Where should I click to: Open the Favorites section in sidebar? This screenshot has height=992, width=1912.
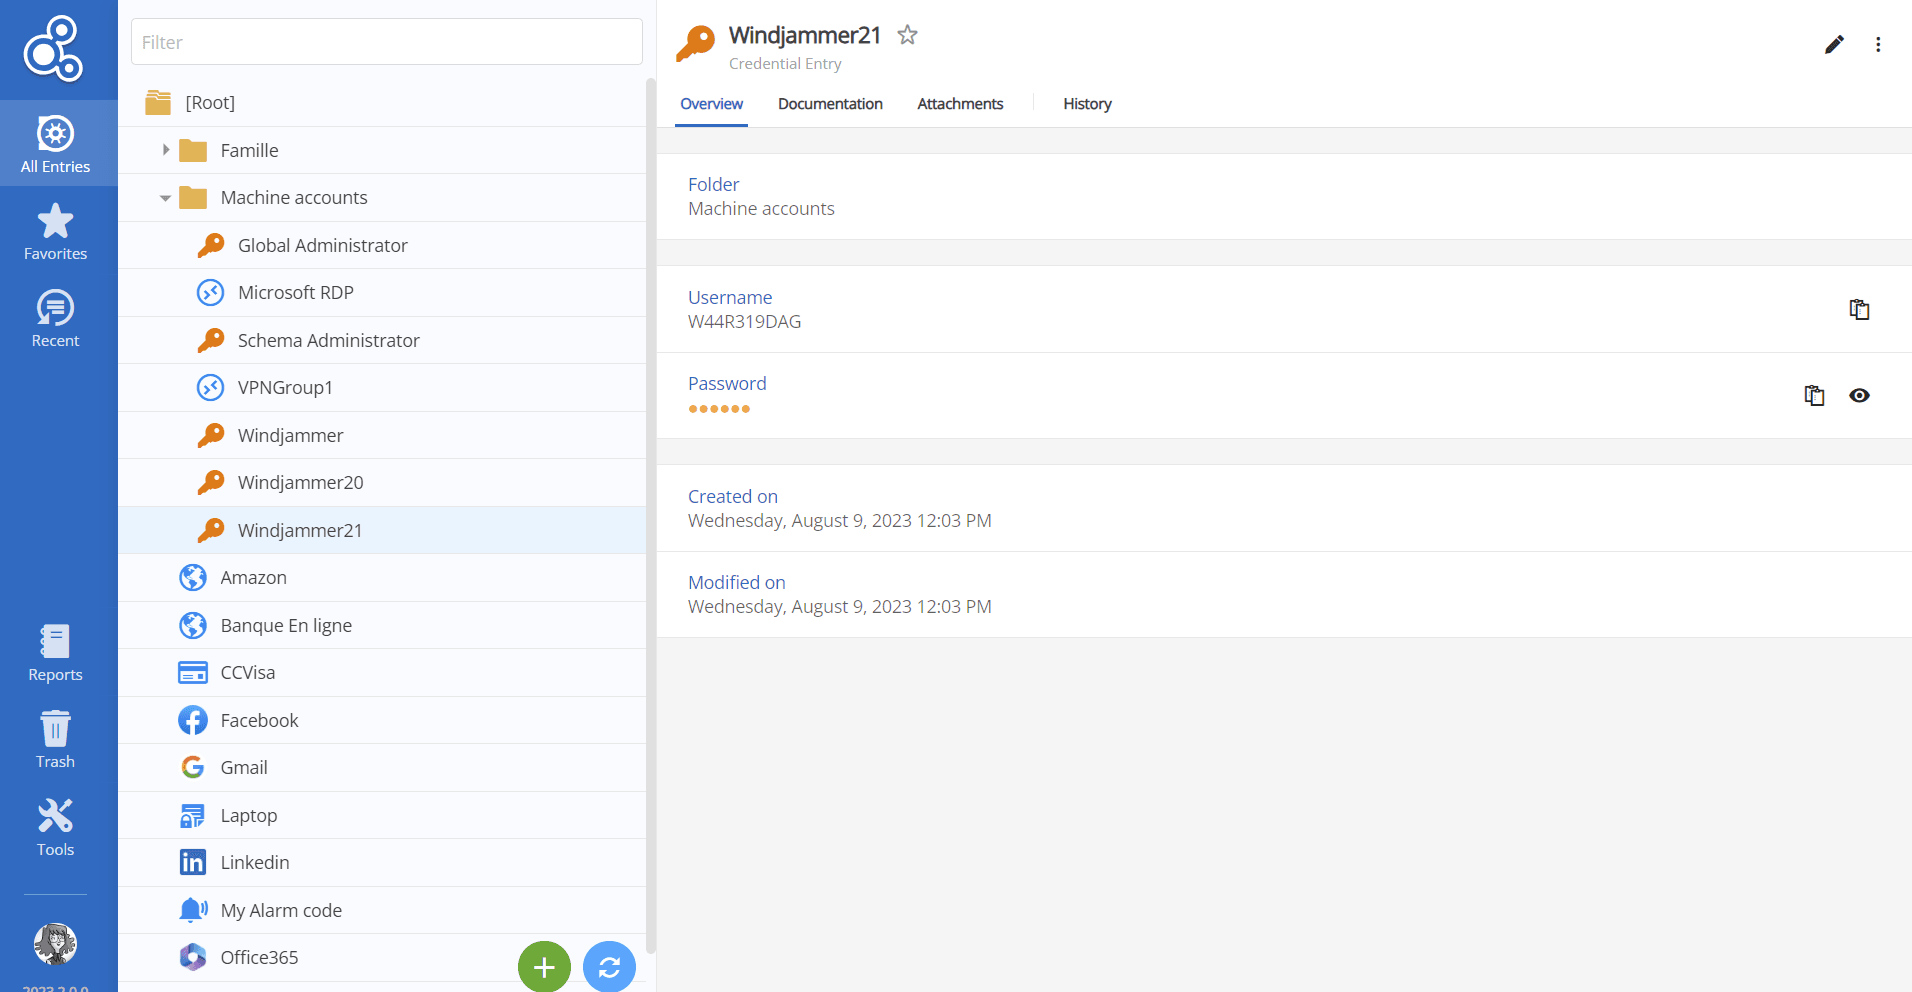tap(55, 232)
